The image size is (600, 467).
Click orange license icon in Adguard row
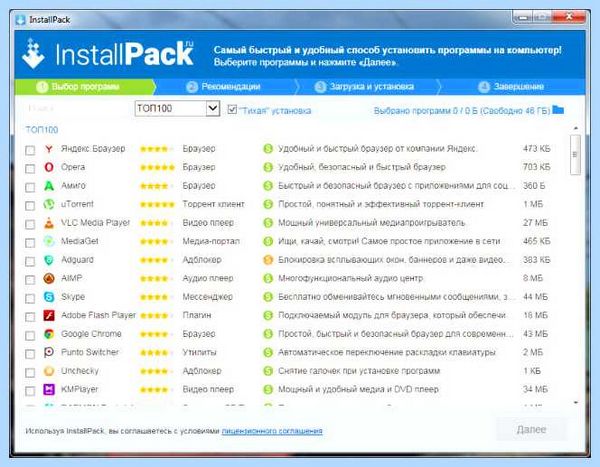268,260
